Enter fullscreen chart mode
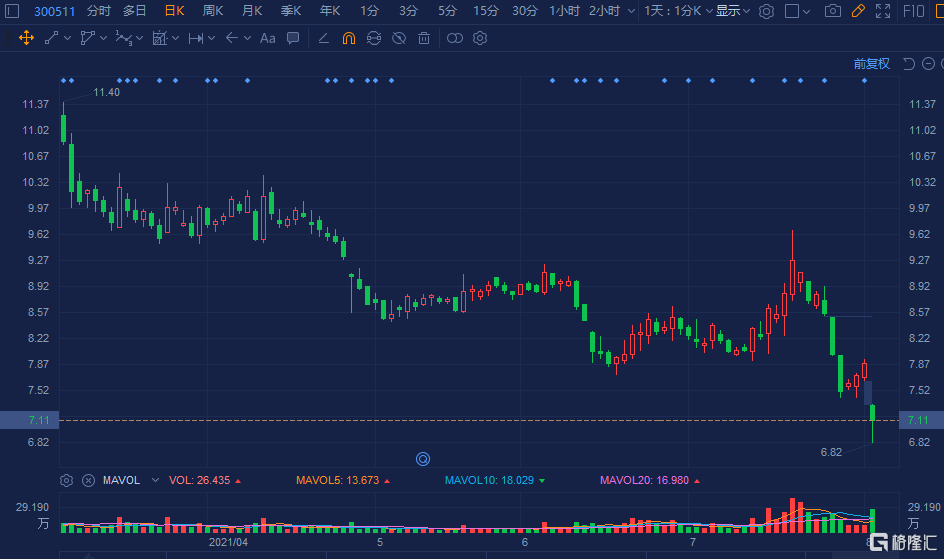 click(882, 11)
